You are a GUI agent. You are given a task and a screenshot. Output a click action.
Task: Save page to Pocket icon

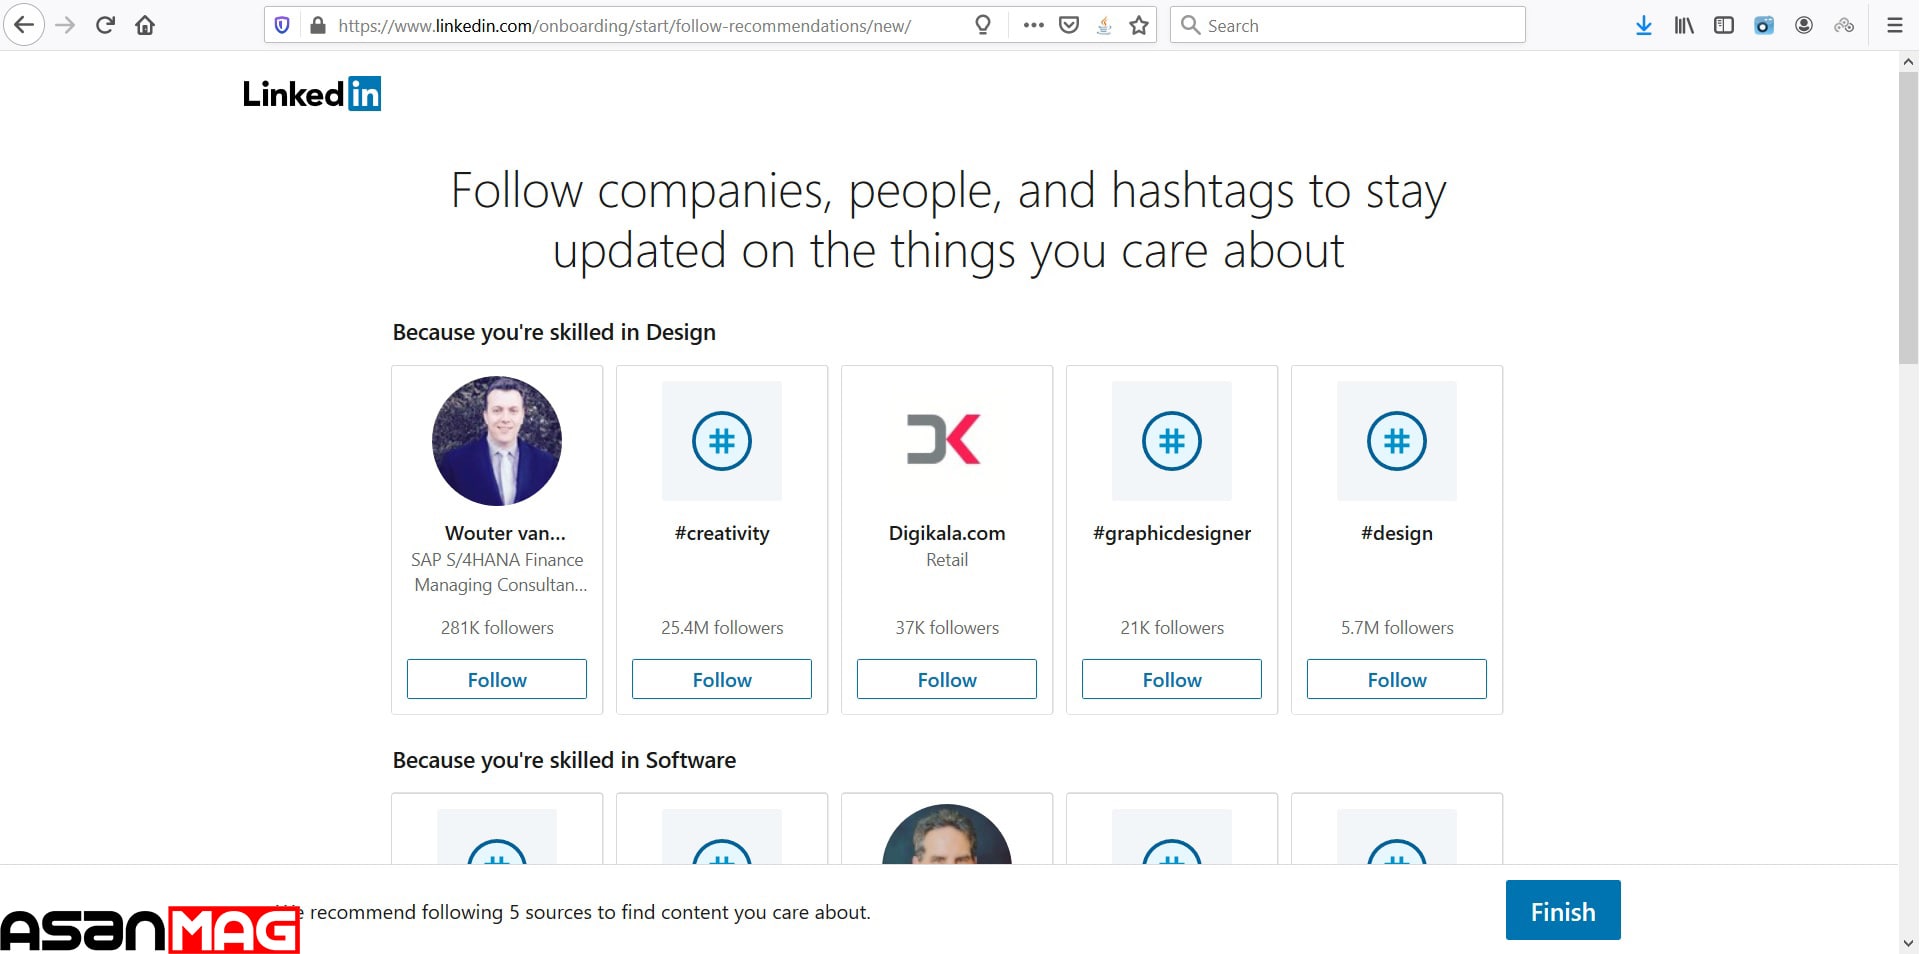tap(1069, 25)
